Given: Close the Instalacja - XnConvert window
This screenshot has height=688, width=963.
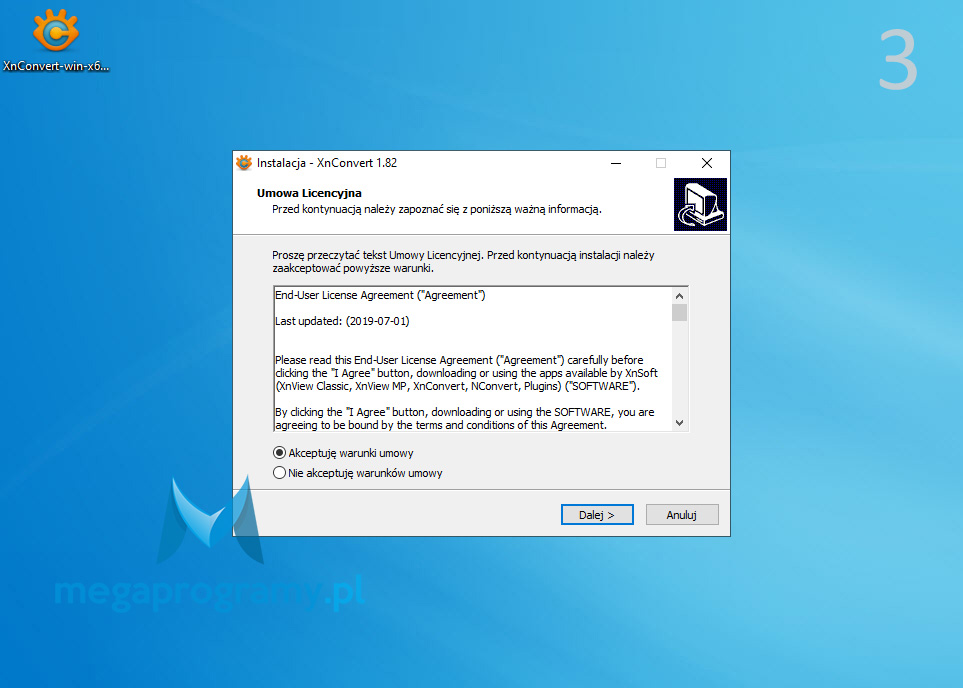Looking at the screenshot, I should [707, 163].
